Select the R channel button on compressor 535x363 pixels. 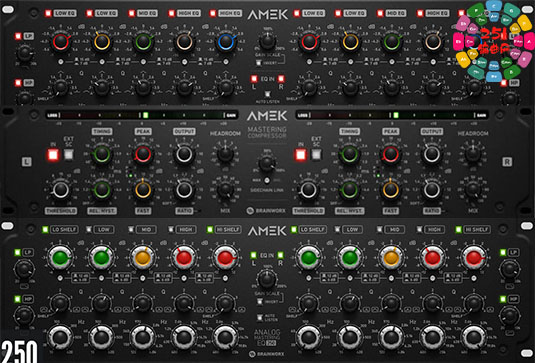pyautogui.click(x=507, y=162)
